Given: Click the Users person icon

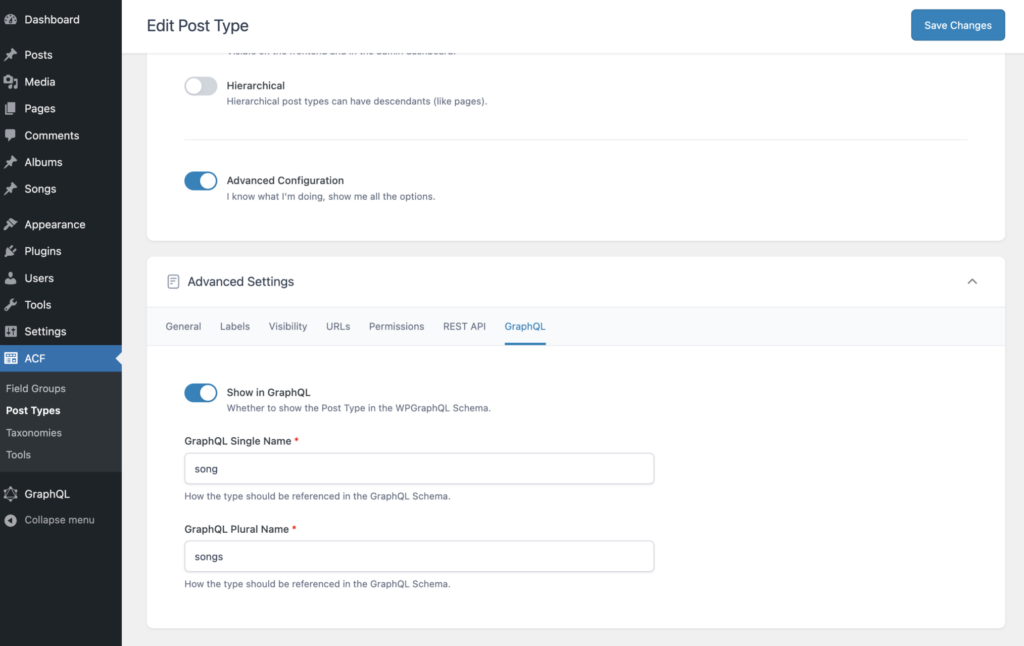Looking at the screenshot, I should coord(11,278).
